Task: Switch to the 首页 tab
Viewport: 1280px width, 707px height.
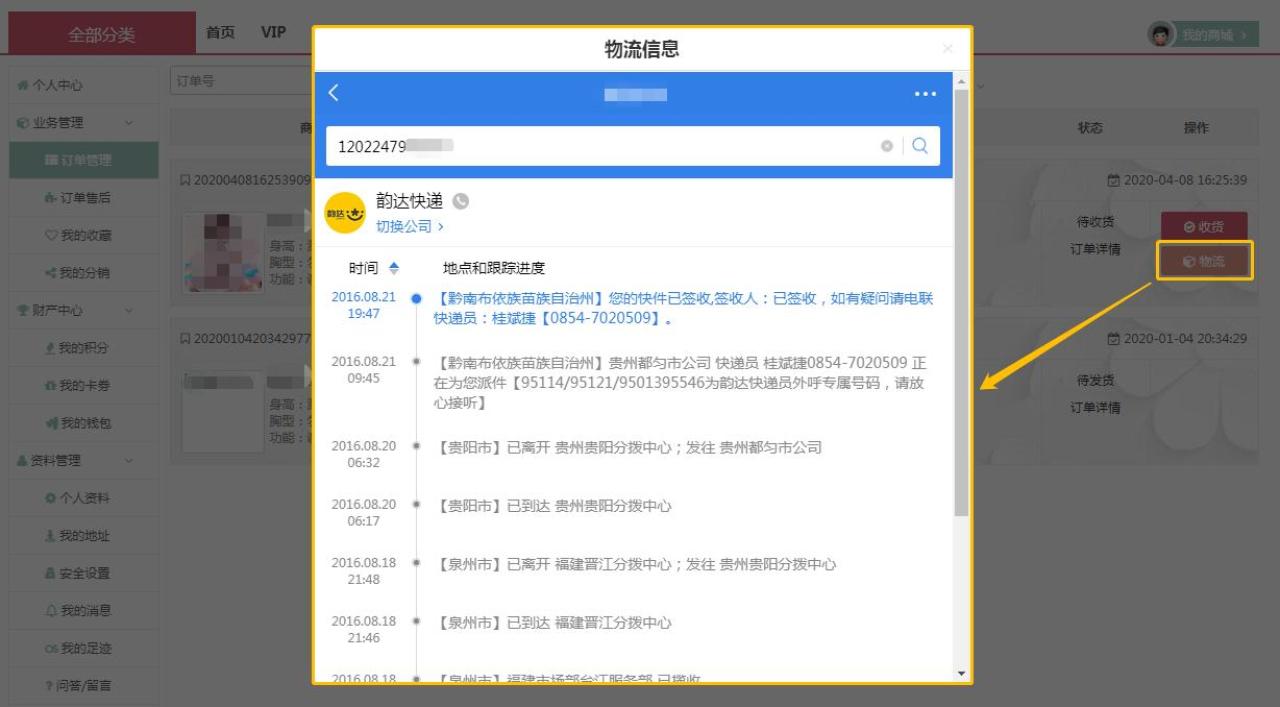Action: point(220,31)
